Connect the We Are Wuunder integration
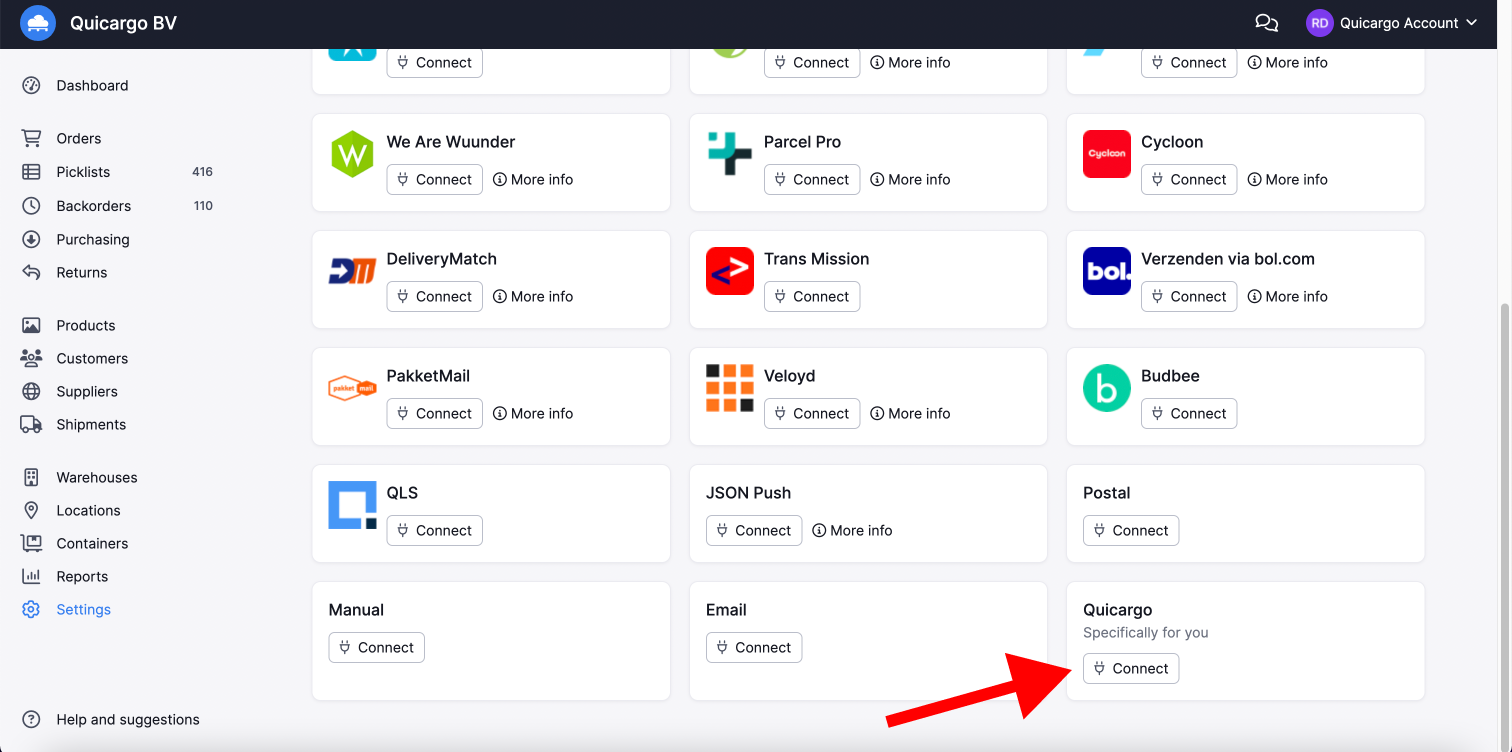The image size is (1512, 752). (x=435, y=179)
